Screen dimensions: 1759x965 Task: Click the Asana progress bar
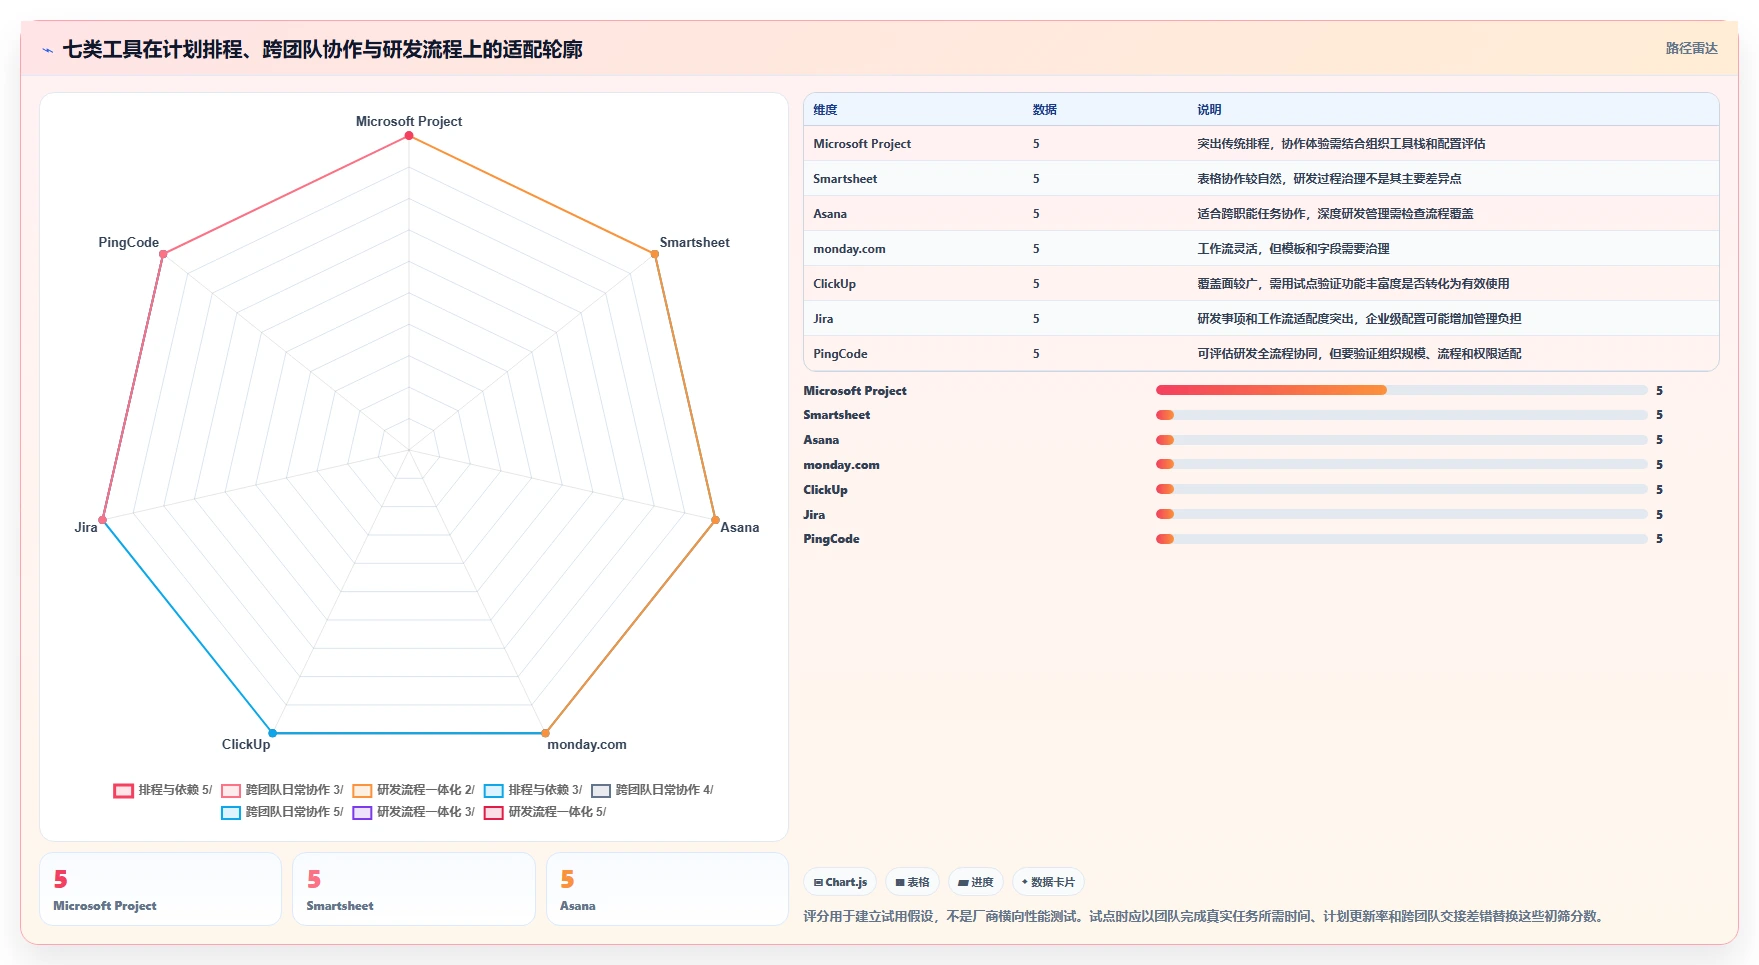(1401, 440)
